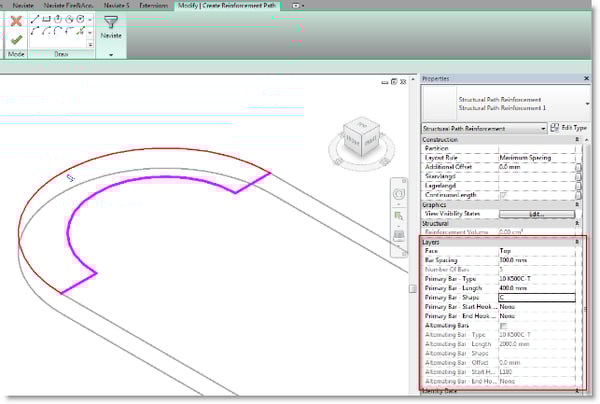Screen dimensions: 600x404
Task: Click the Primary Bar - Length value field
Action: 537,288
